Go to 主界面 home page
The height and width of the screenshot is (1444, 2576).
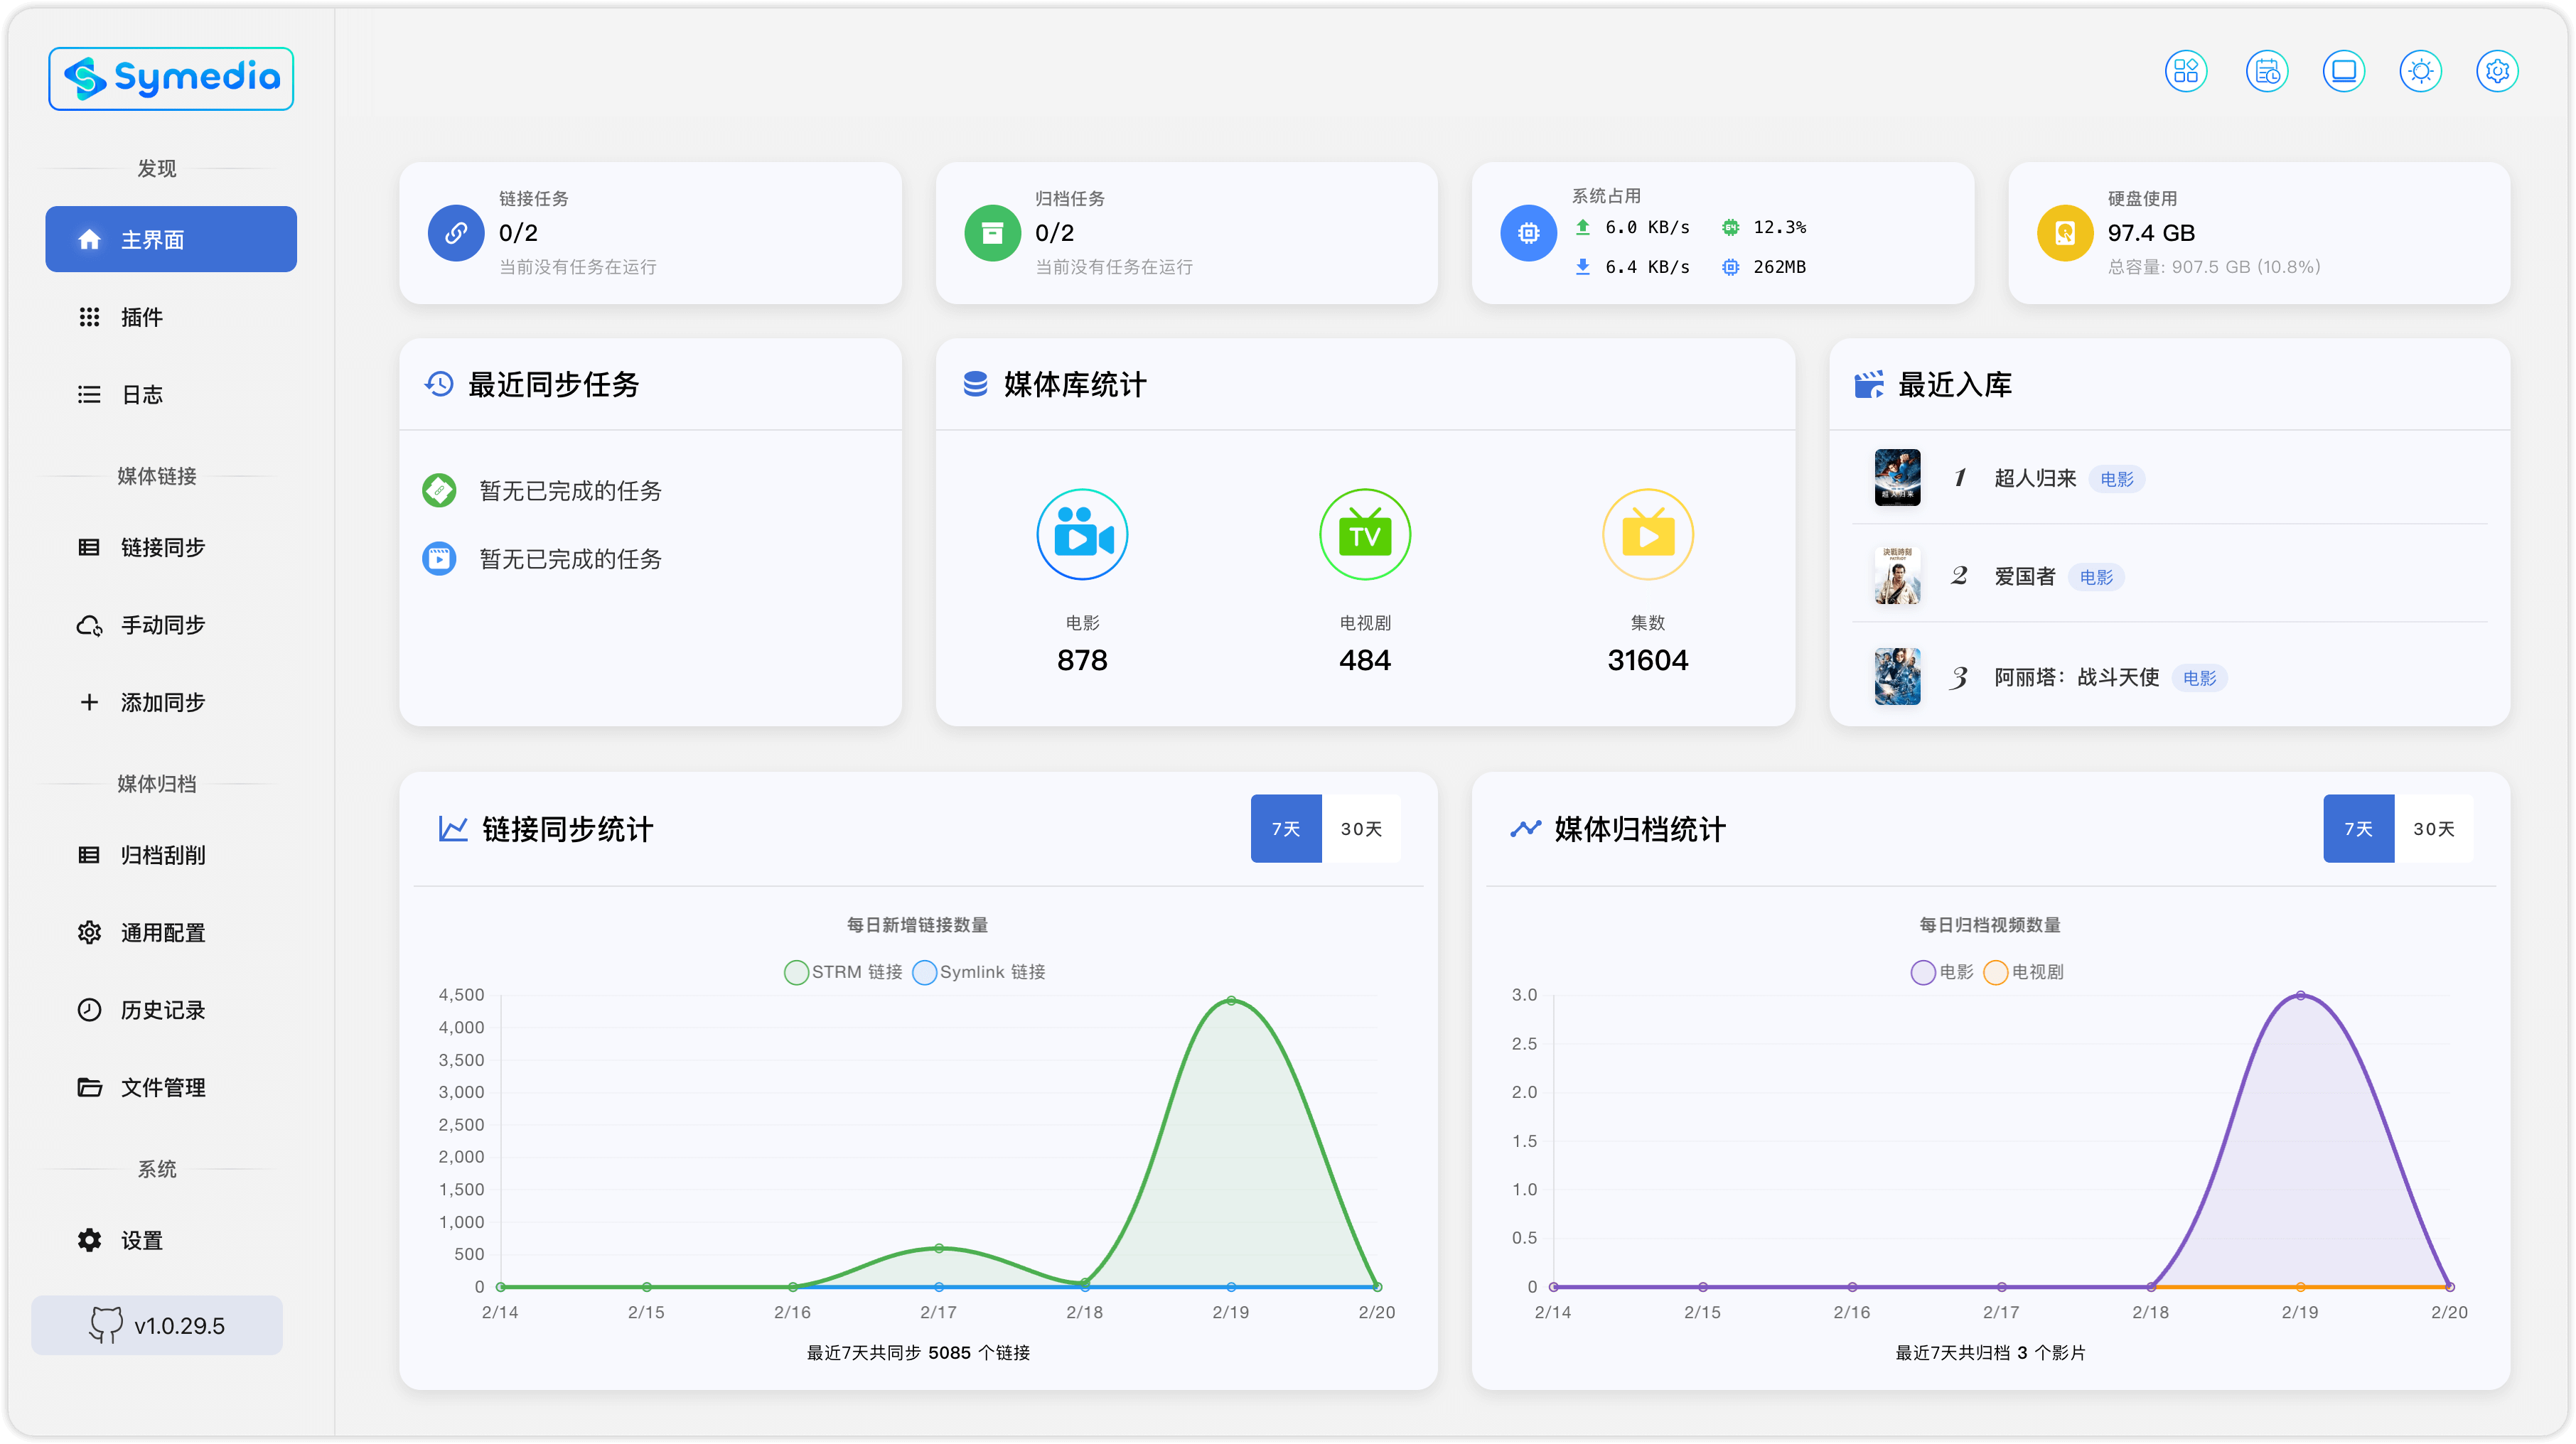point(171,239)
